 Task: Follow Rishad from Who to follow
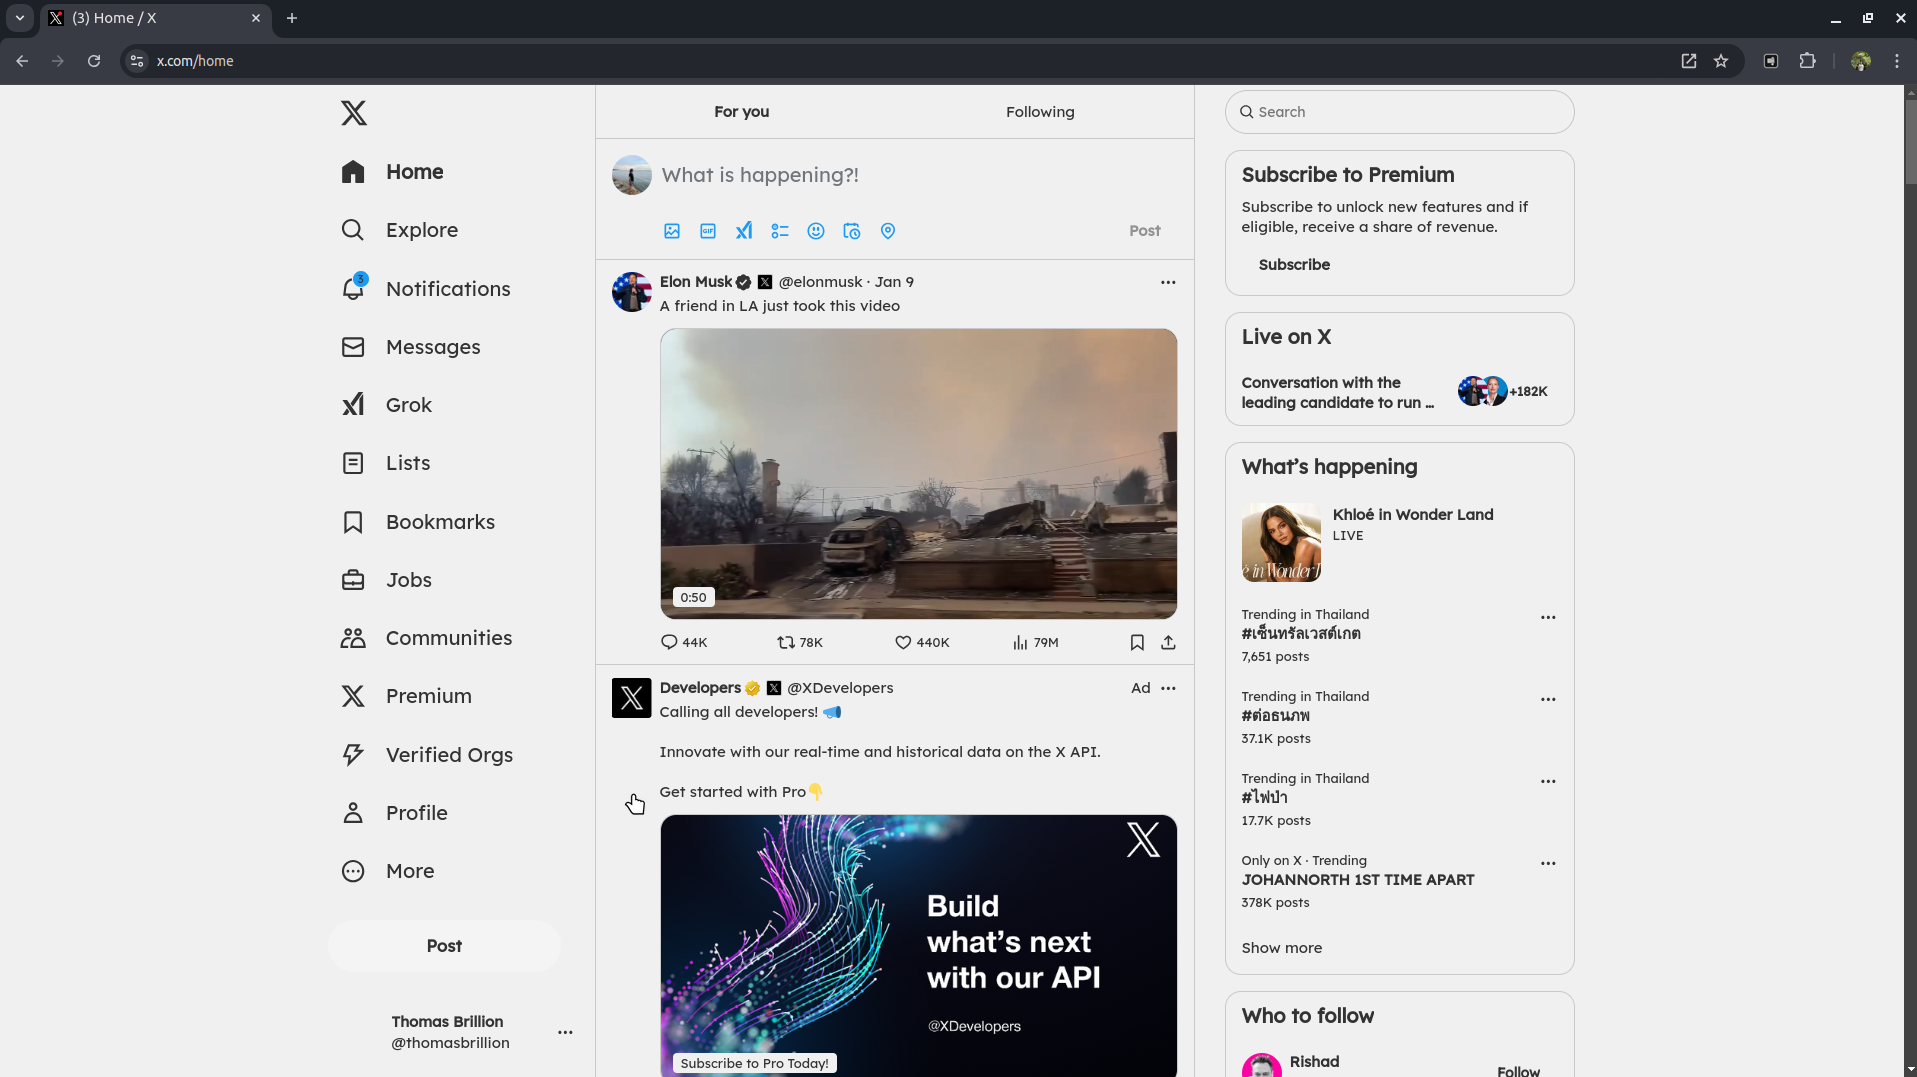click(x=1518, y=1070)
